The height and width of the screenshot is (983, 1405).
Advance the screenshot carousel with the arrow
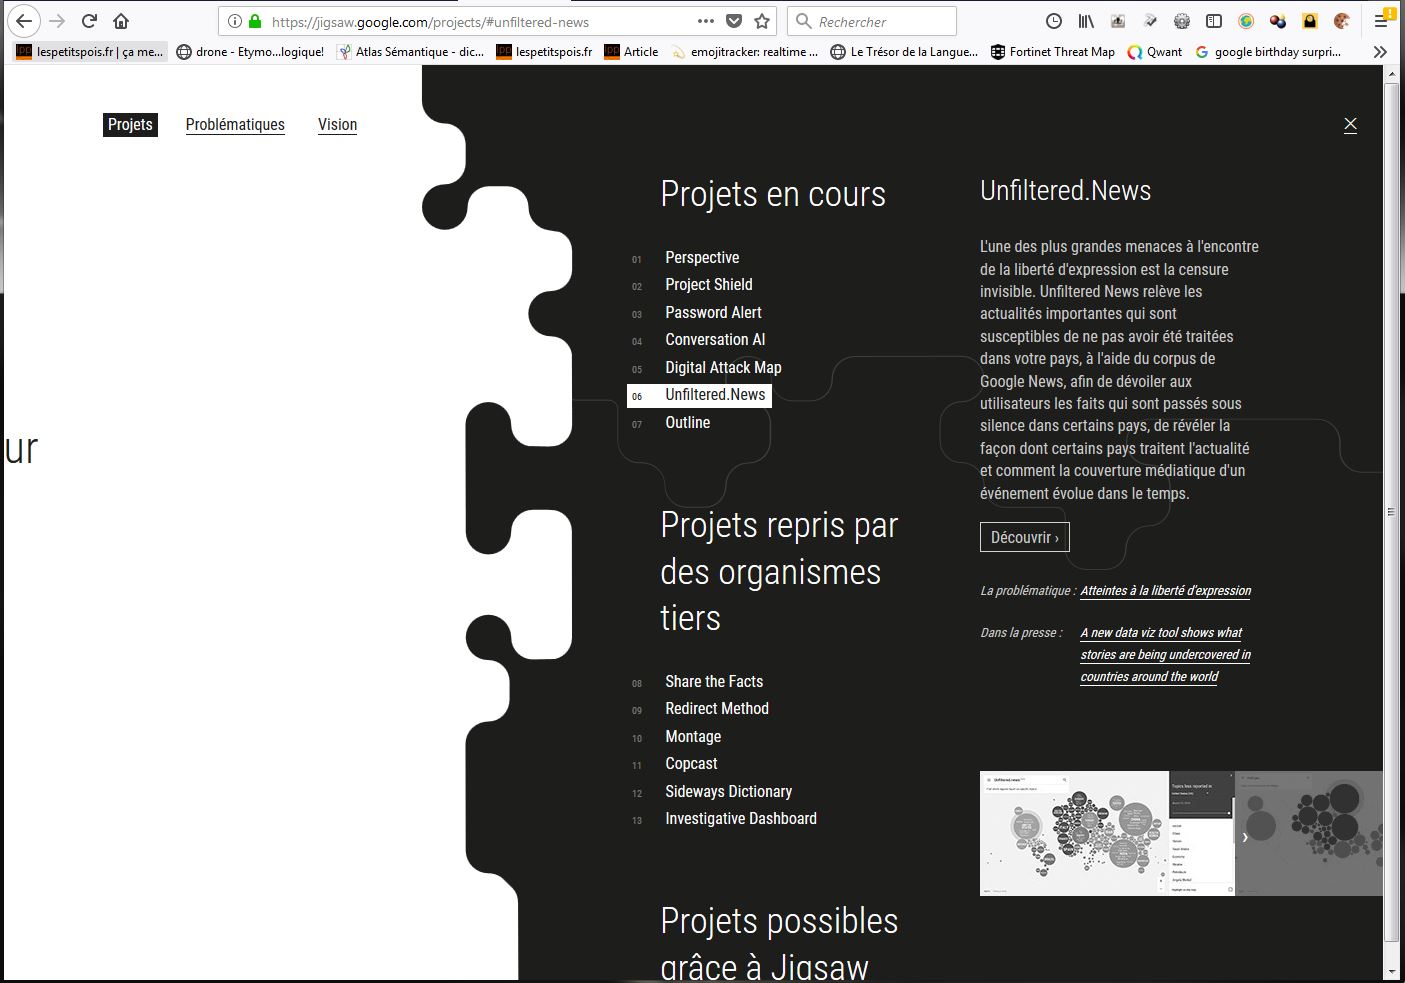pyautogui.click(x=1245, y=837)
